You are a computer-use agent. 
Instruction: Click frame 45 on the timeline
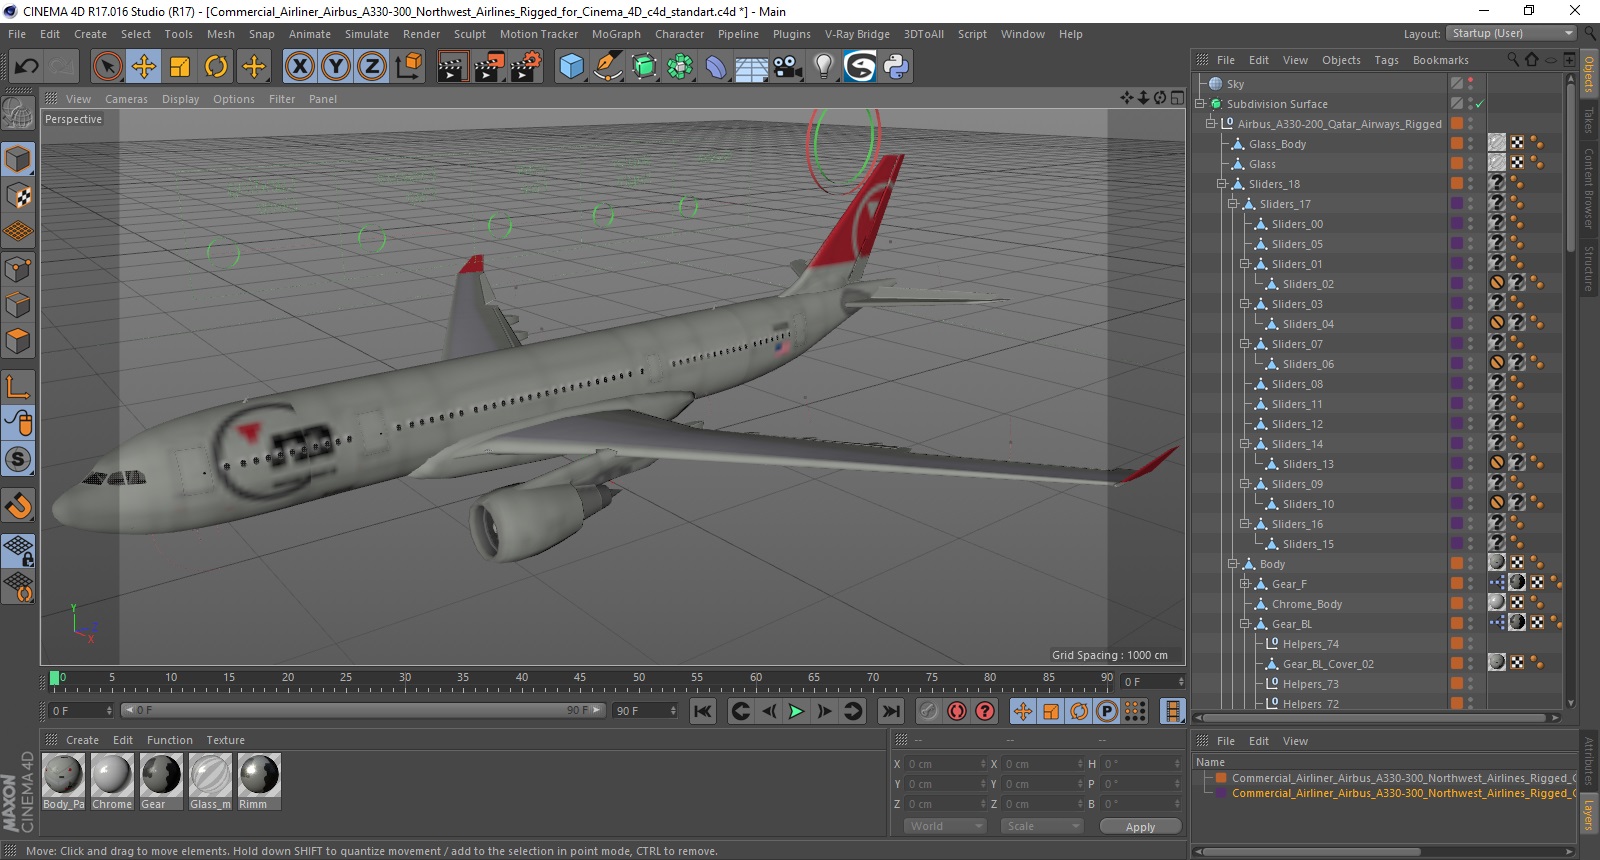579,679
